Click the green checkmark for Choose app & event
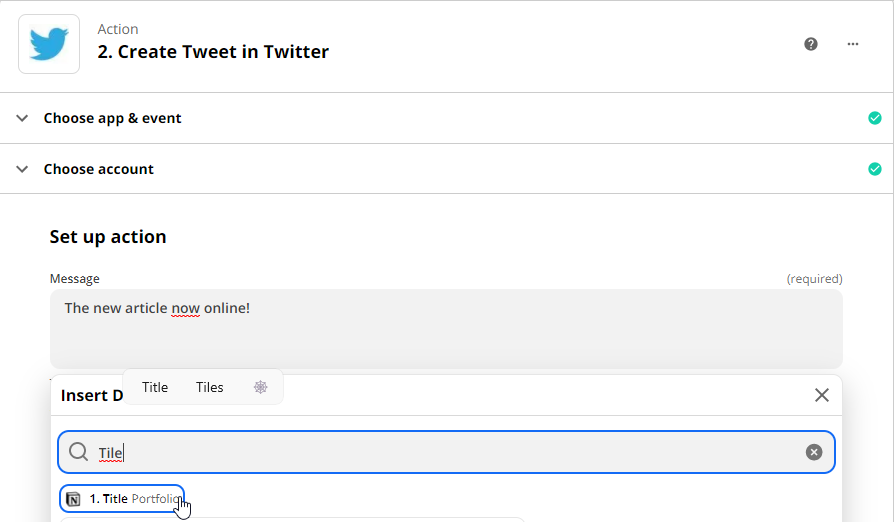Viewport: 894px width, 522px height. [875, 118]
